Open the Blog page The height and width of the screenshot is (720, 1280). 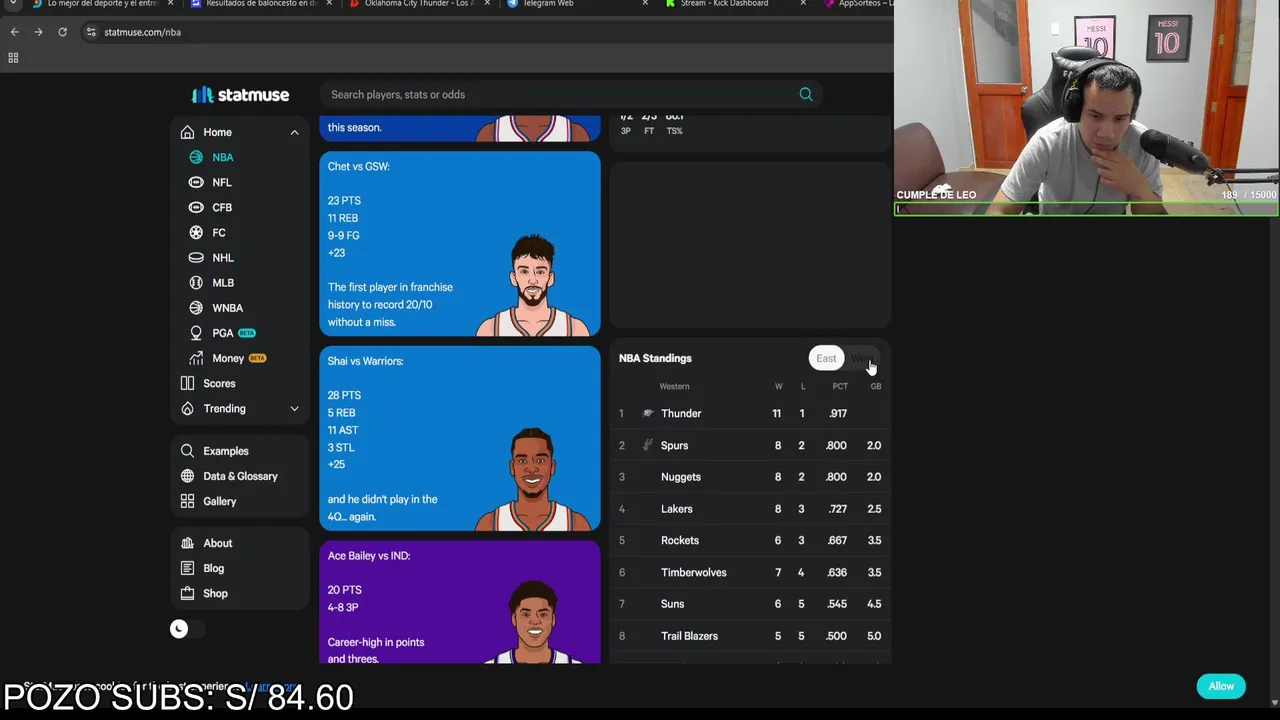pos(213,568)
